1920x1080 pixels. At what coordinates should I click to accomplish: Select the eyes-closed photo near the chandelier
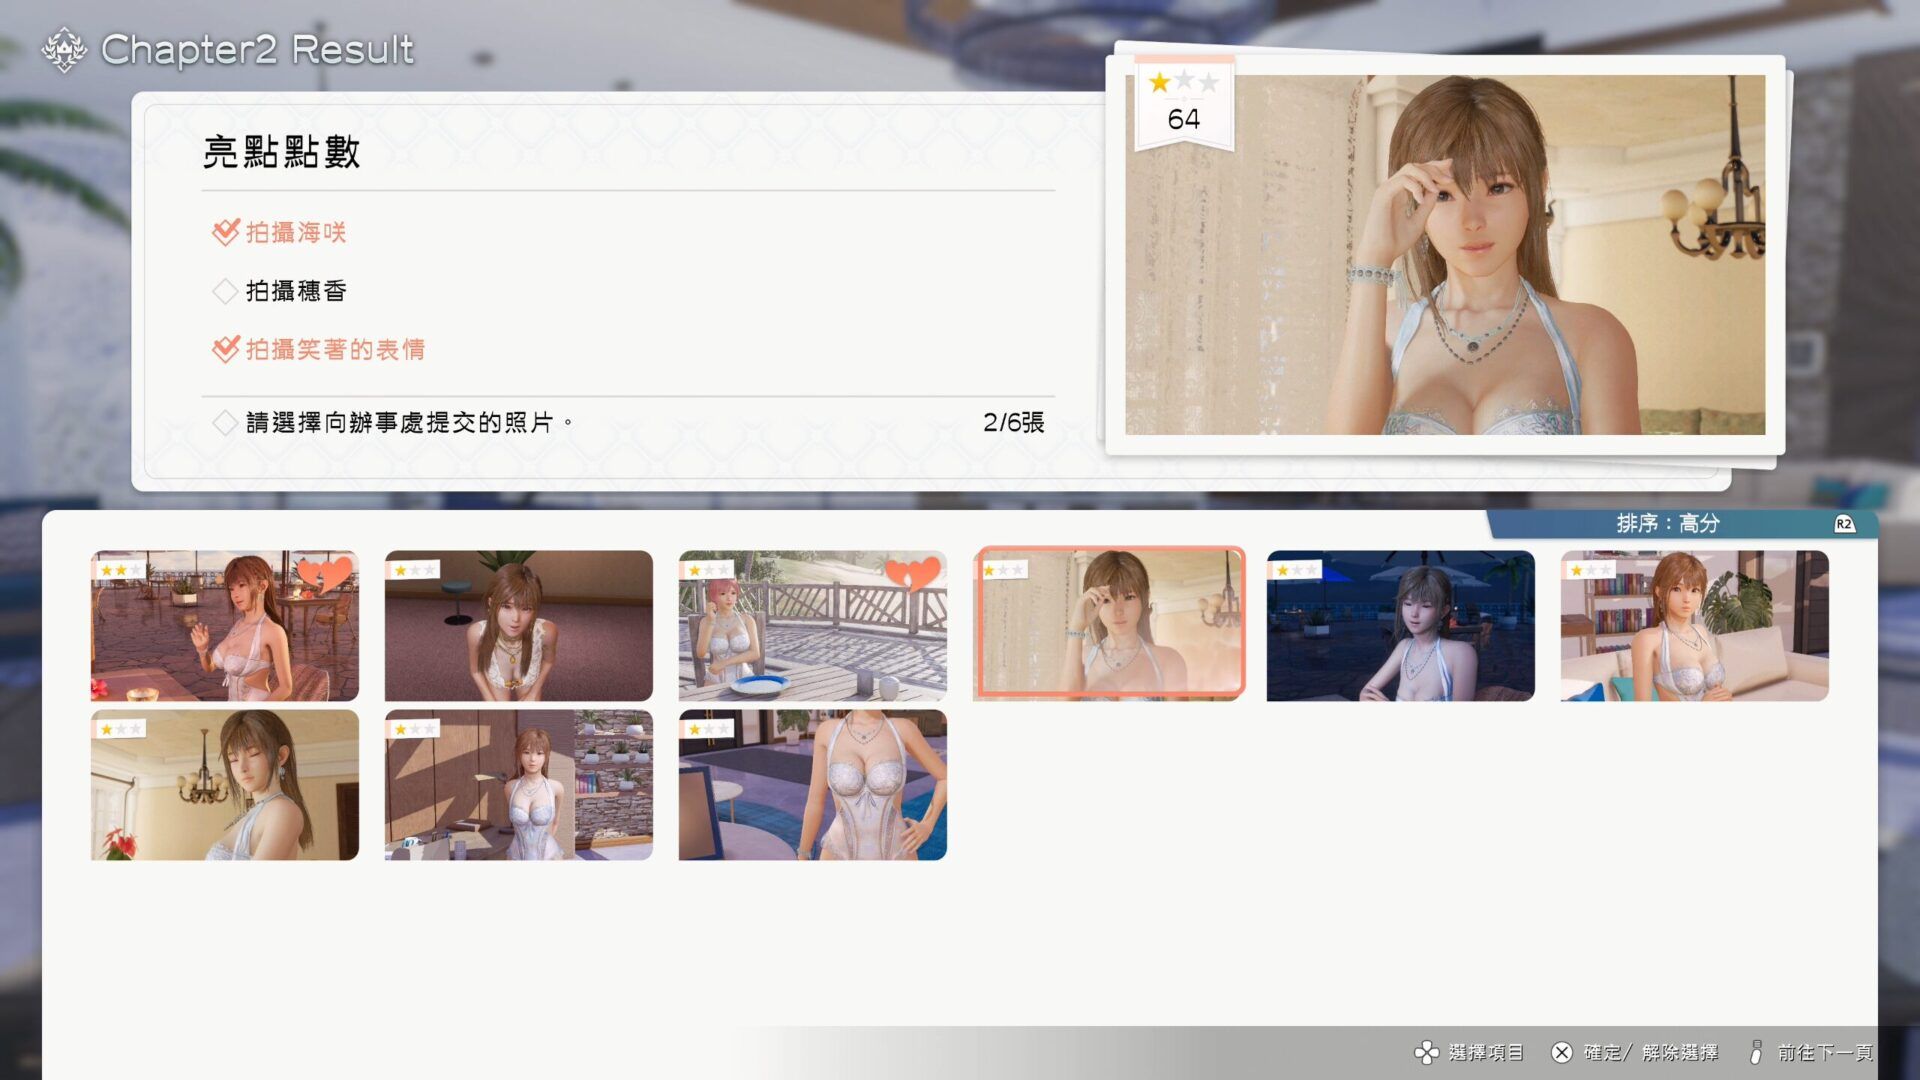tap(225, 785)
